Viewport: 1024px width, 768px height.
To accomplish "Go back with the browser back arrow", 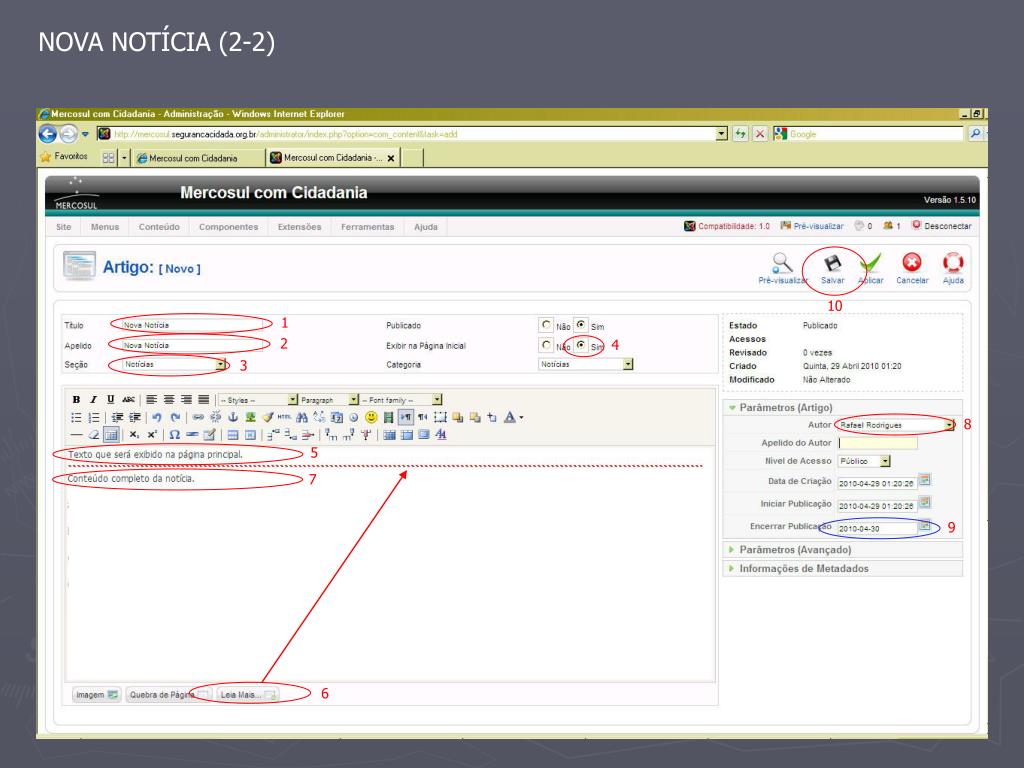I will [48, 134].
